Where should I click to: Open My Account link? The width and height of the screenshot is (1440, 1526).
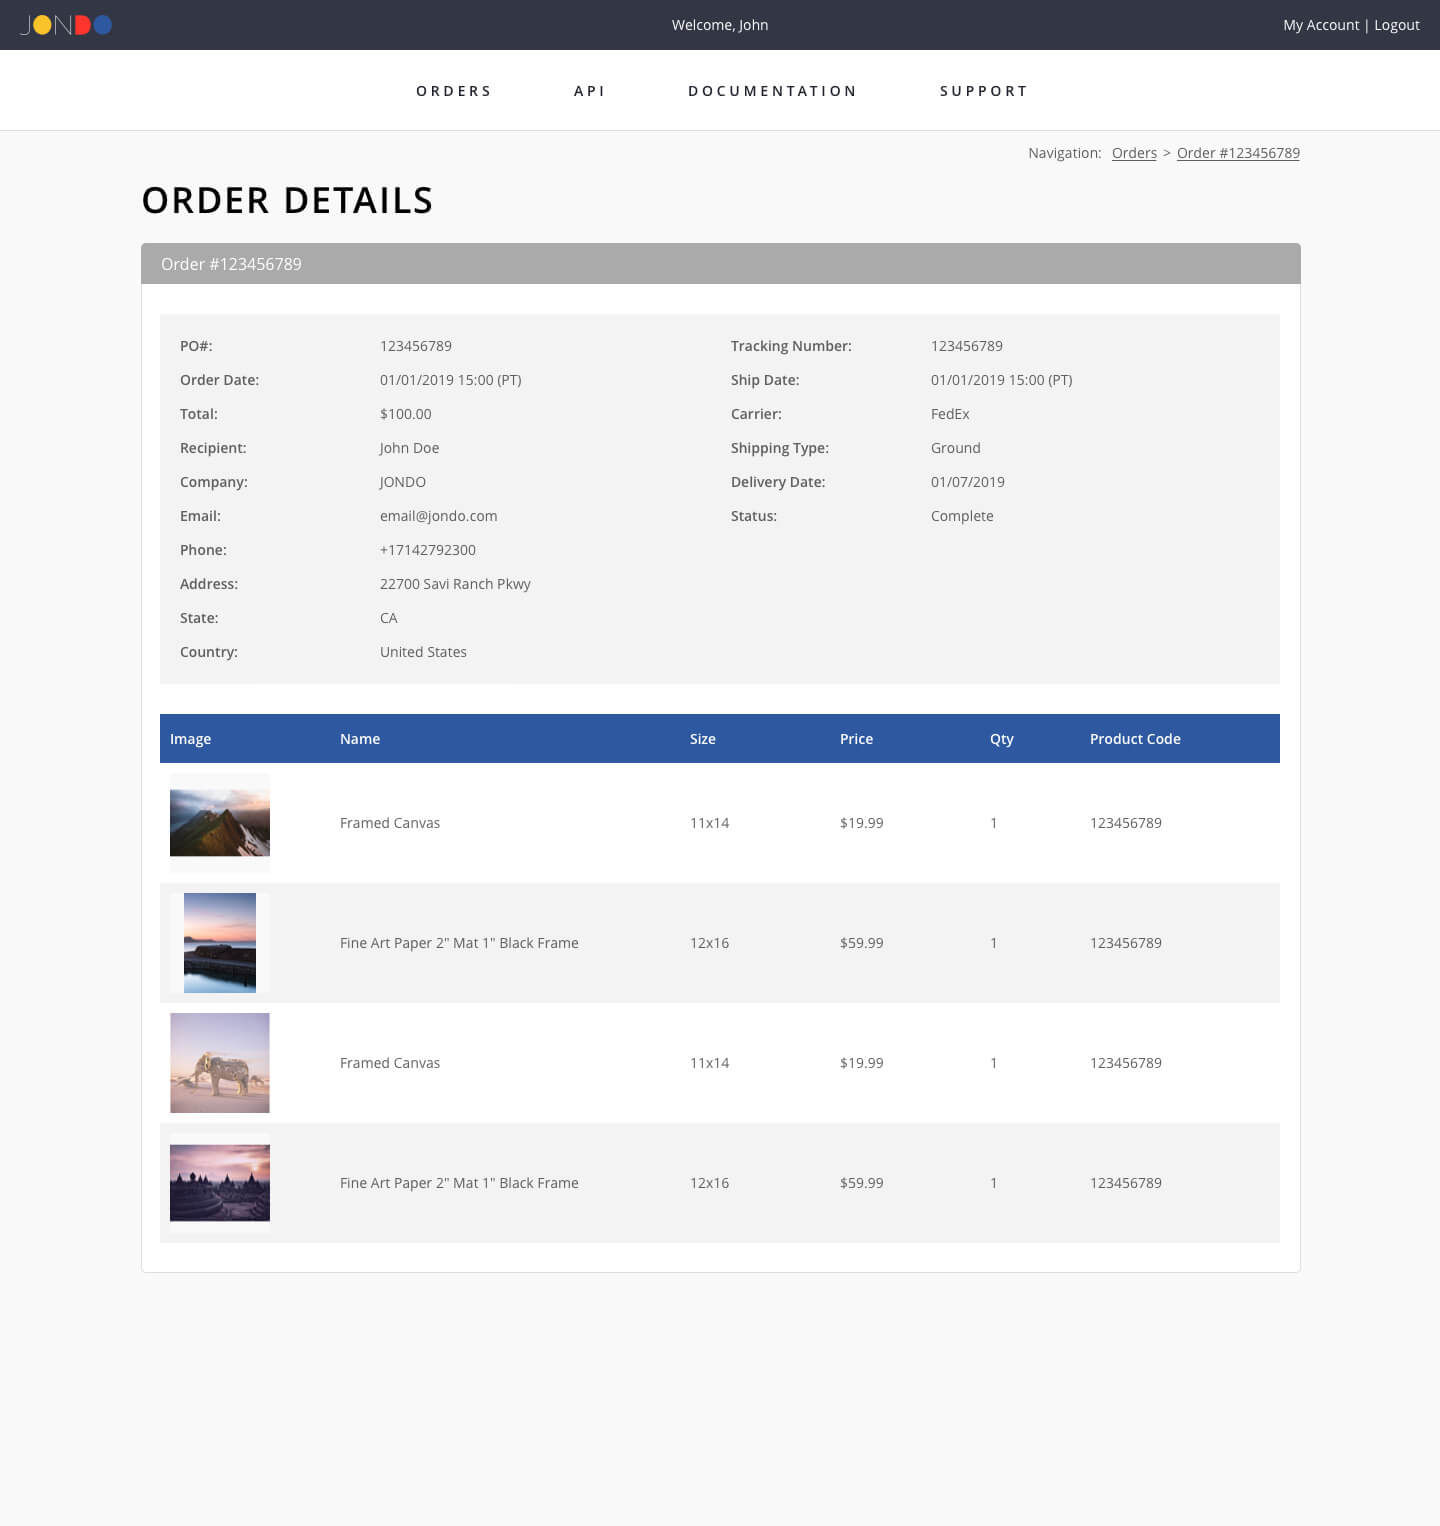tap(1321, 25)
